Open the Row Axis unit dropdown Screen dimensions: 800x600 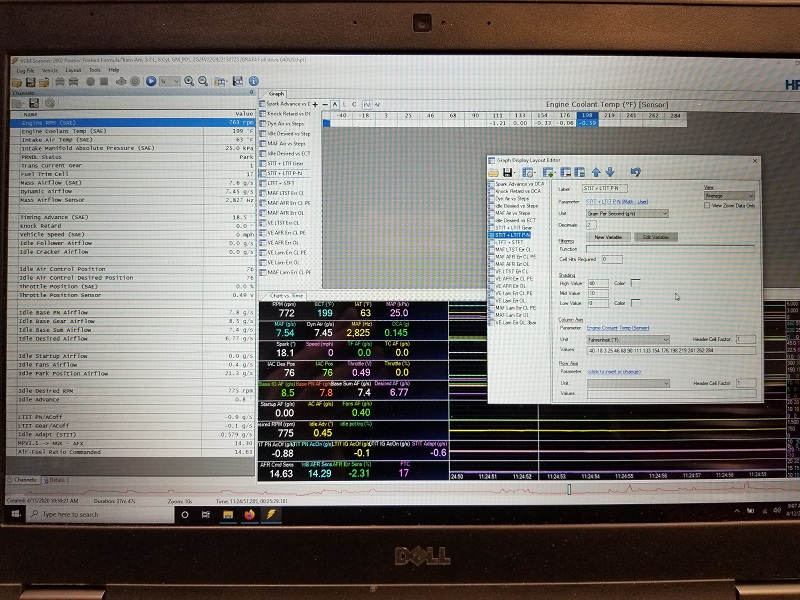(628, 383)
